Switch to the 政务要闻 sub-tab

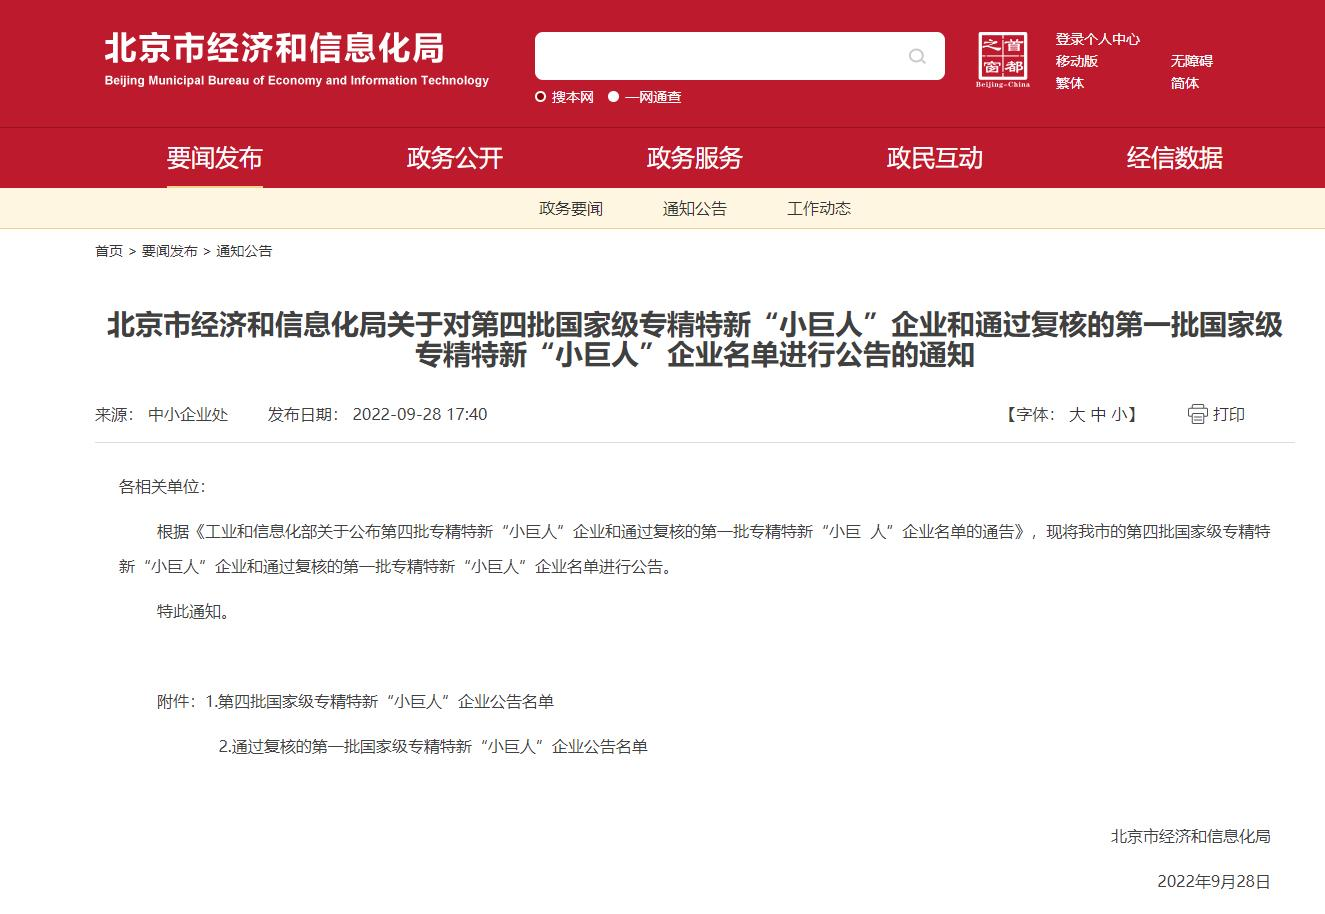(570, 208)
